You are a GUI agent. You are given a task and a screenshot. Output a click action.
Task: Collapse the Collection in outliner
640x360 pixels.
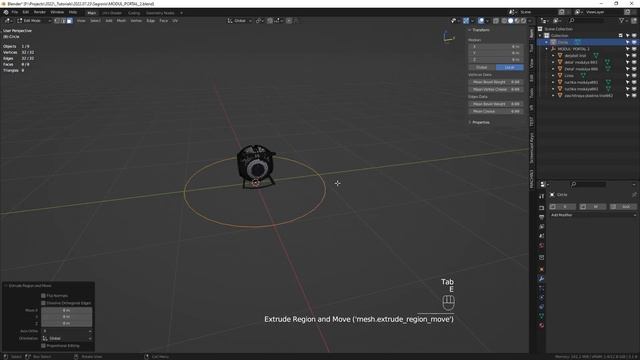click(x=540, y=36)
